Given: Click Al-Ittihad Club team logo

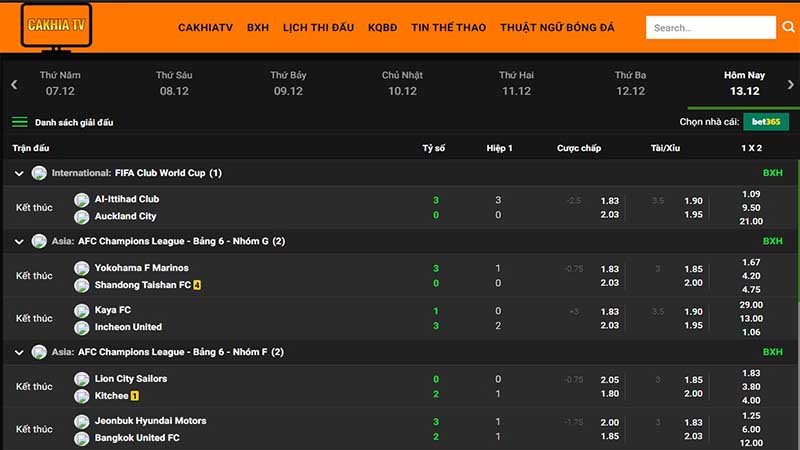Looking at the screenshot, I should (x=82, y=199).
